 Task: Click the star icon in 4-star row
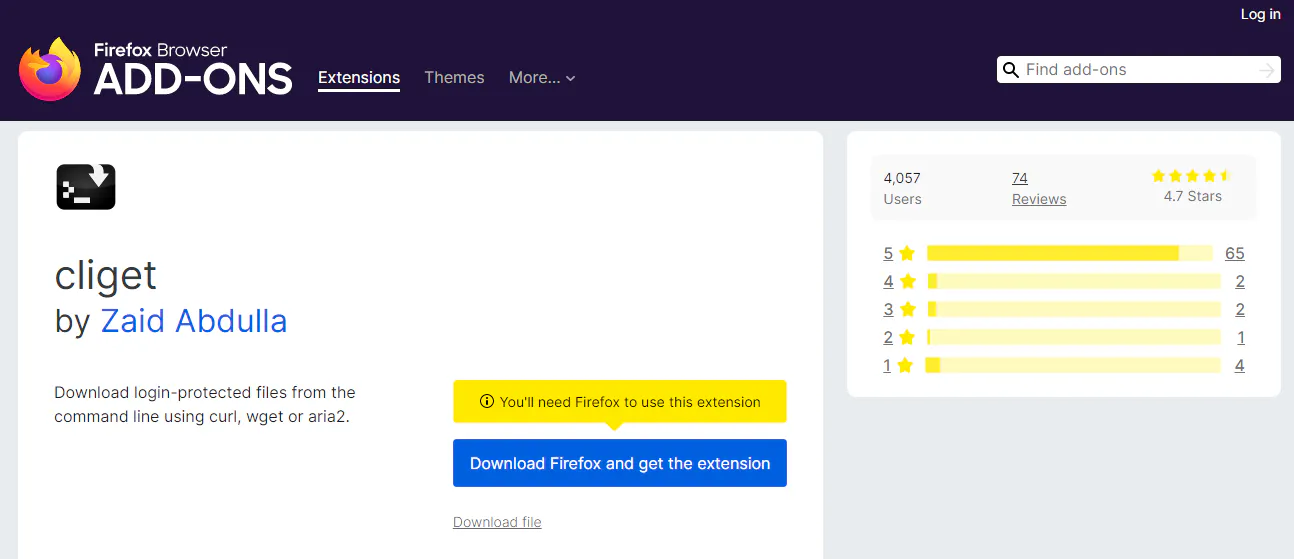[x=907, y=281]
